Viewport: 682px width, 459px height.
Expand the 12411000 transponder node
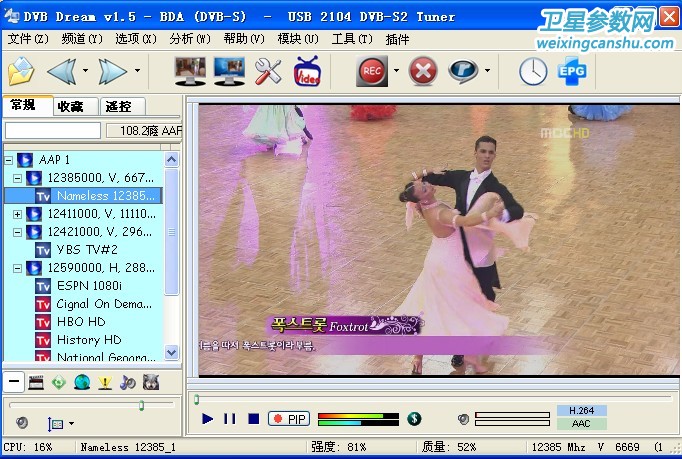point(17,214)
